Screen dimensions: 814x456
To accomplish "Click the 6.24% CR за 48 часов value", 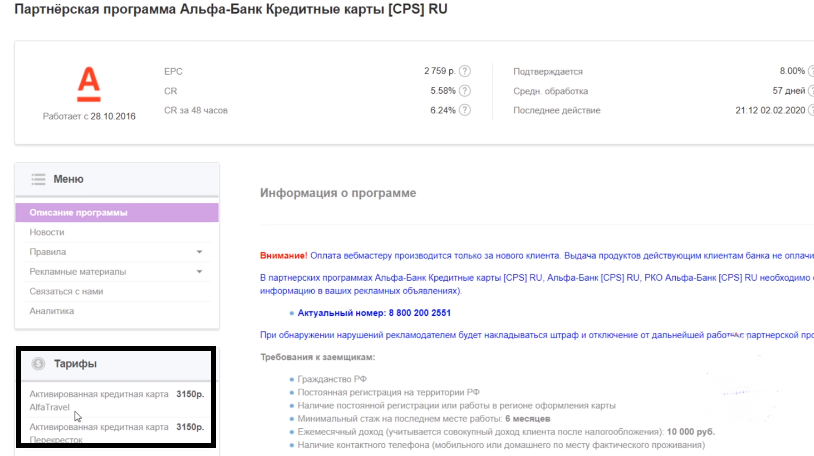I will click(443, 110).
